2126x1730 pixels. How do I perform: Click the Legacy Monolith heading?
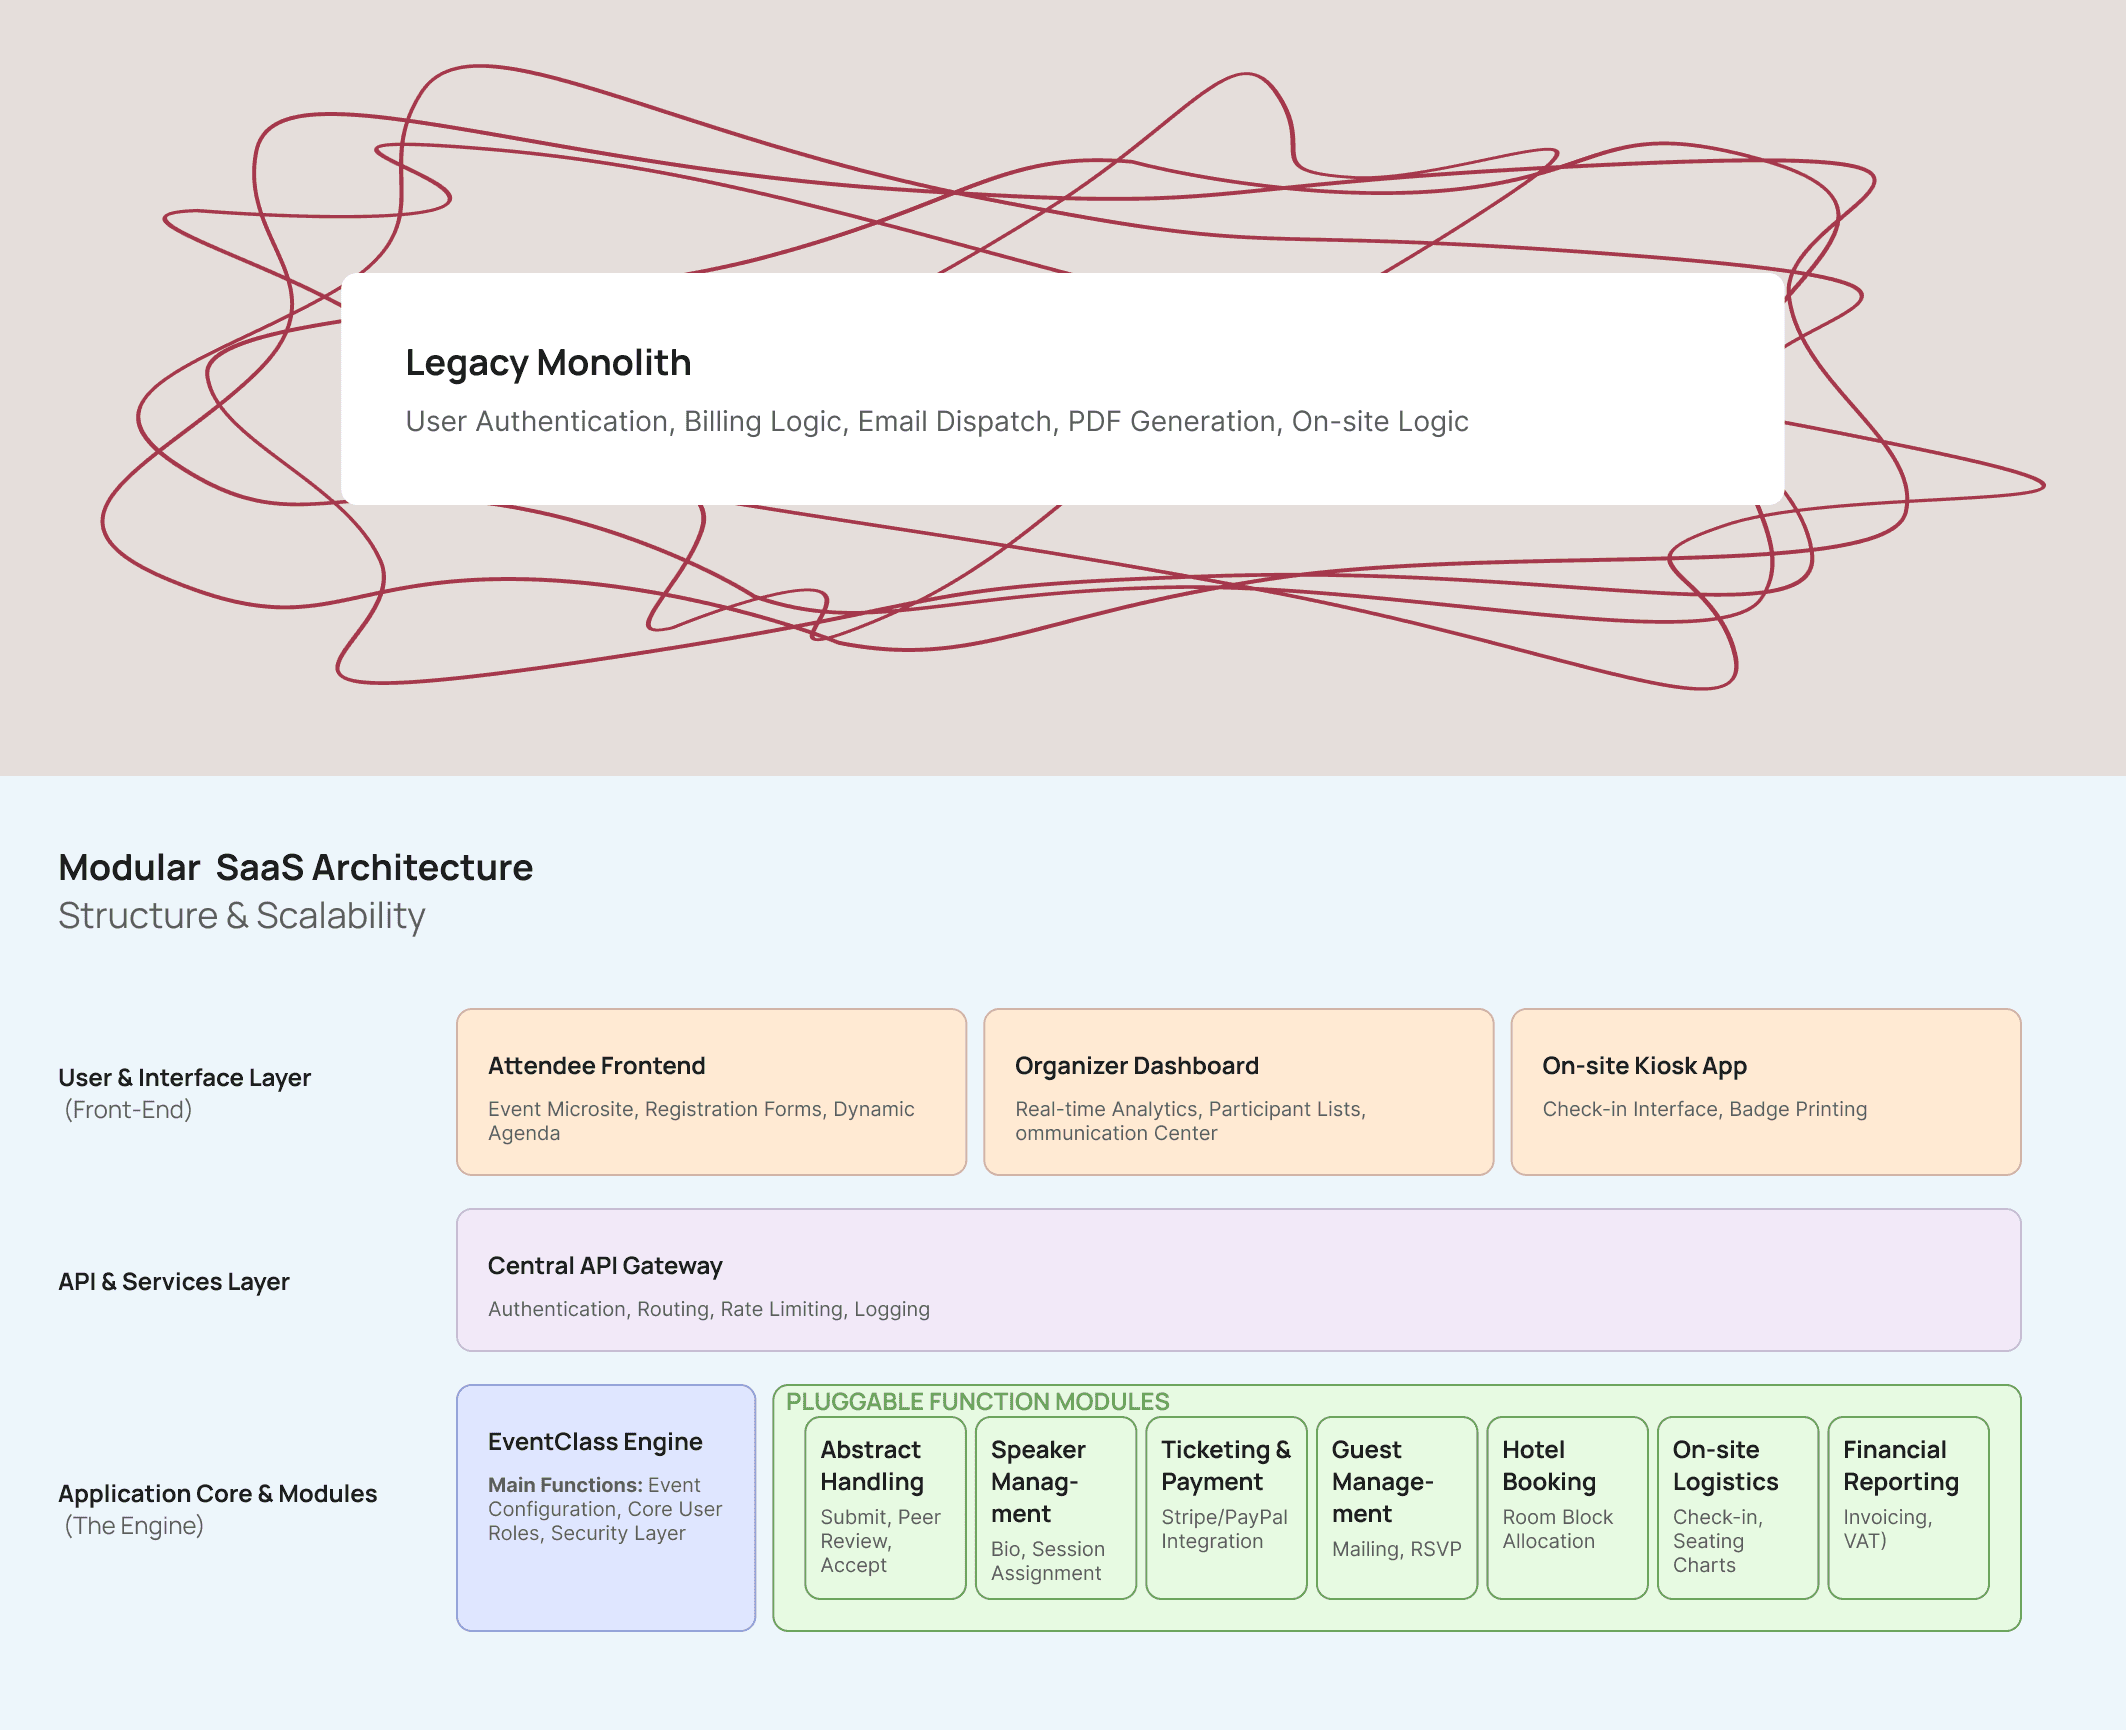pos(548,363)
